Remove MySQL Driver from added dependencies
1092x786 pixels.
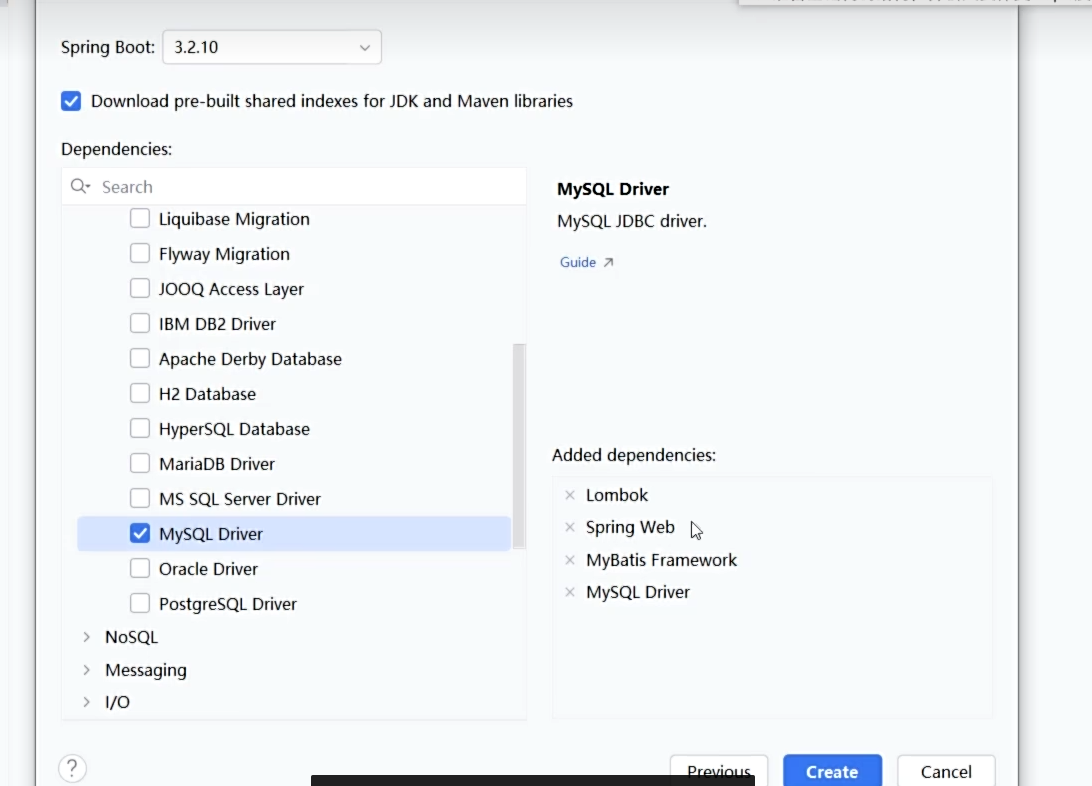[x=570, y=592]
